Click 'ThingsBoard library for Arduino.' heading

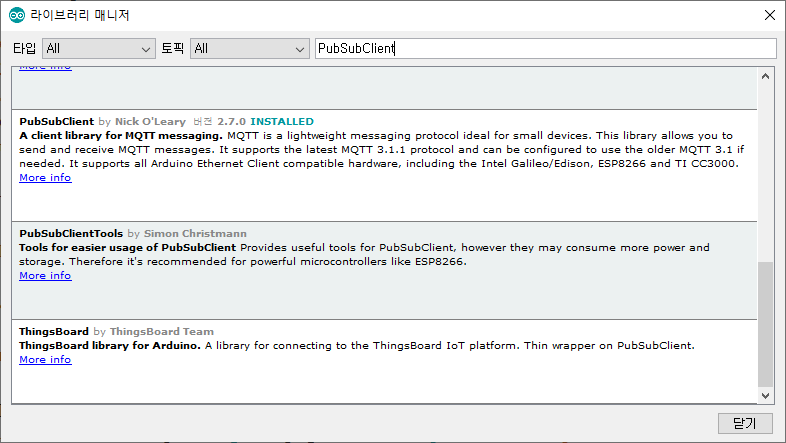(110, 345)
